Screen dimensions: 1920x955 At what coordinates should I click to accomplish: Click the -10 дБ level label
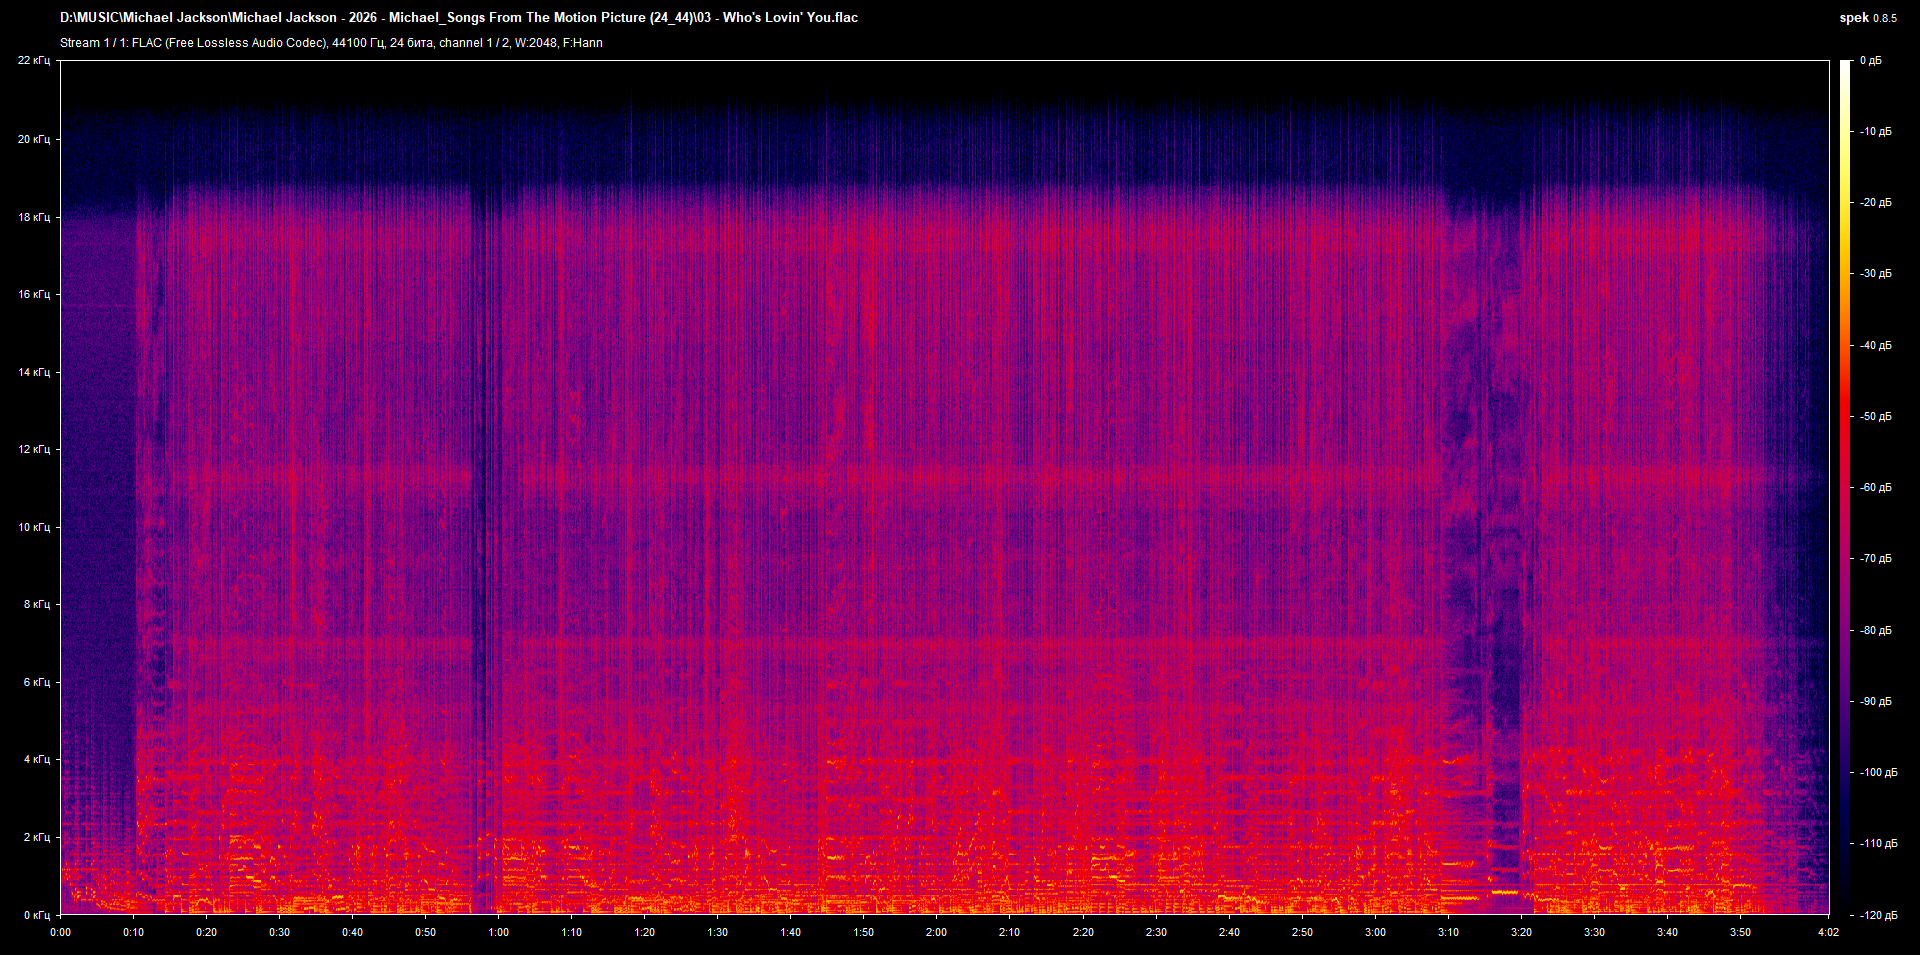pos(1875,131)
